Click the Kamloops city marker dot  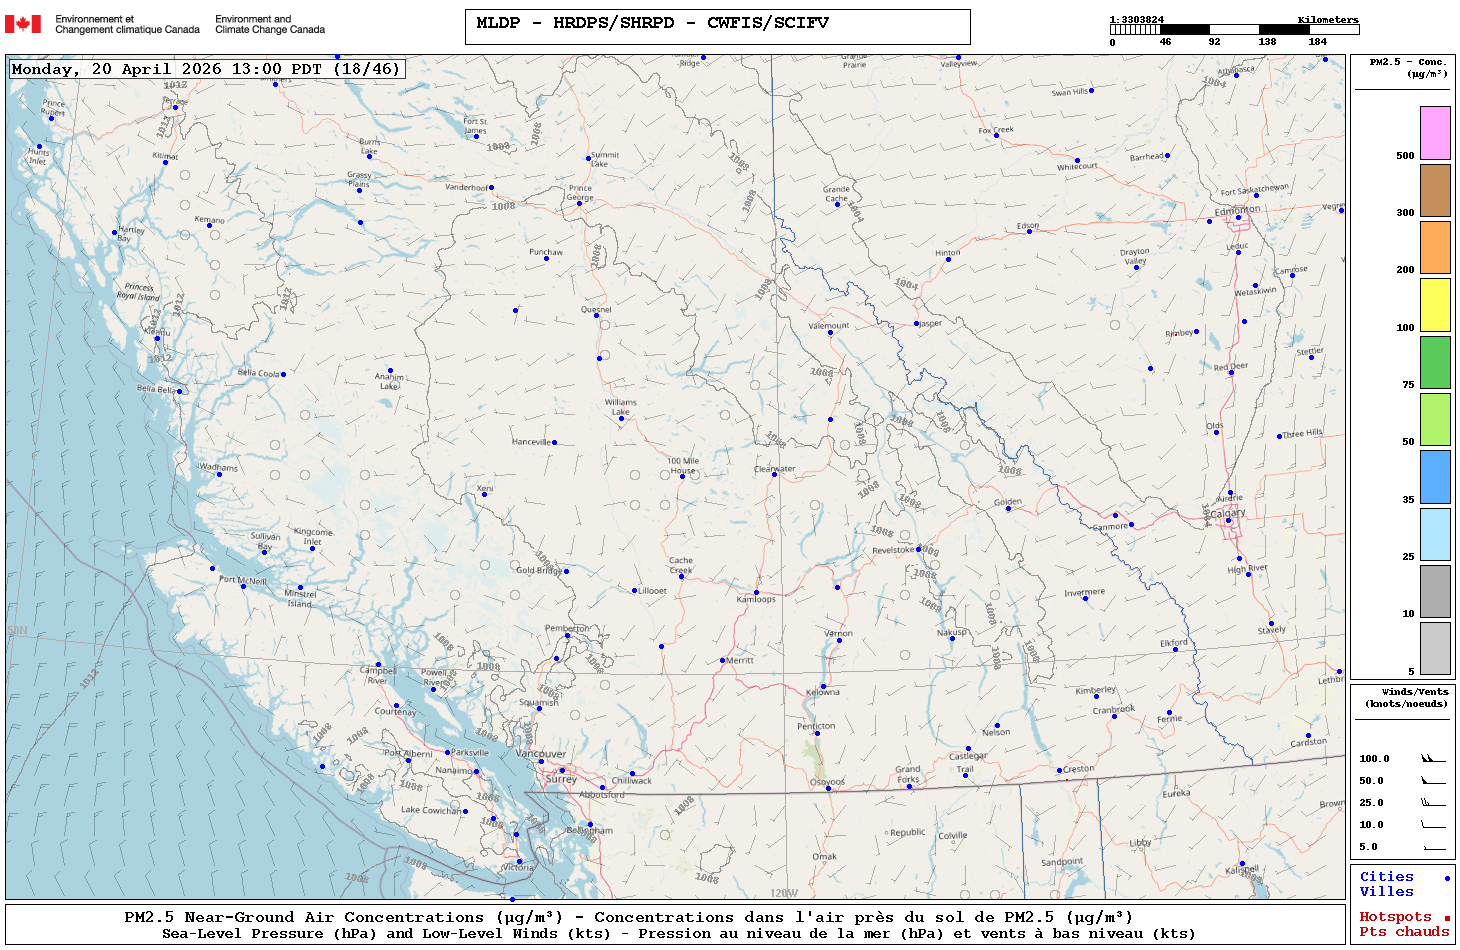click(756, 592)
